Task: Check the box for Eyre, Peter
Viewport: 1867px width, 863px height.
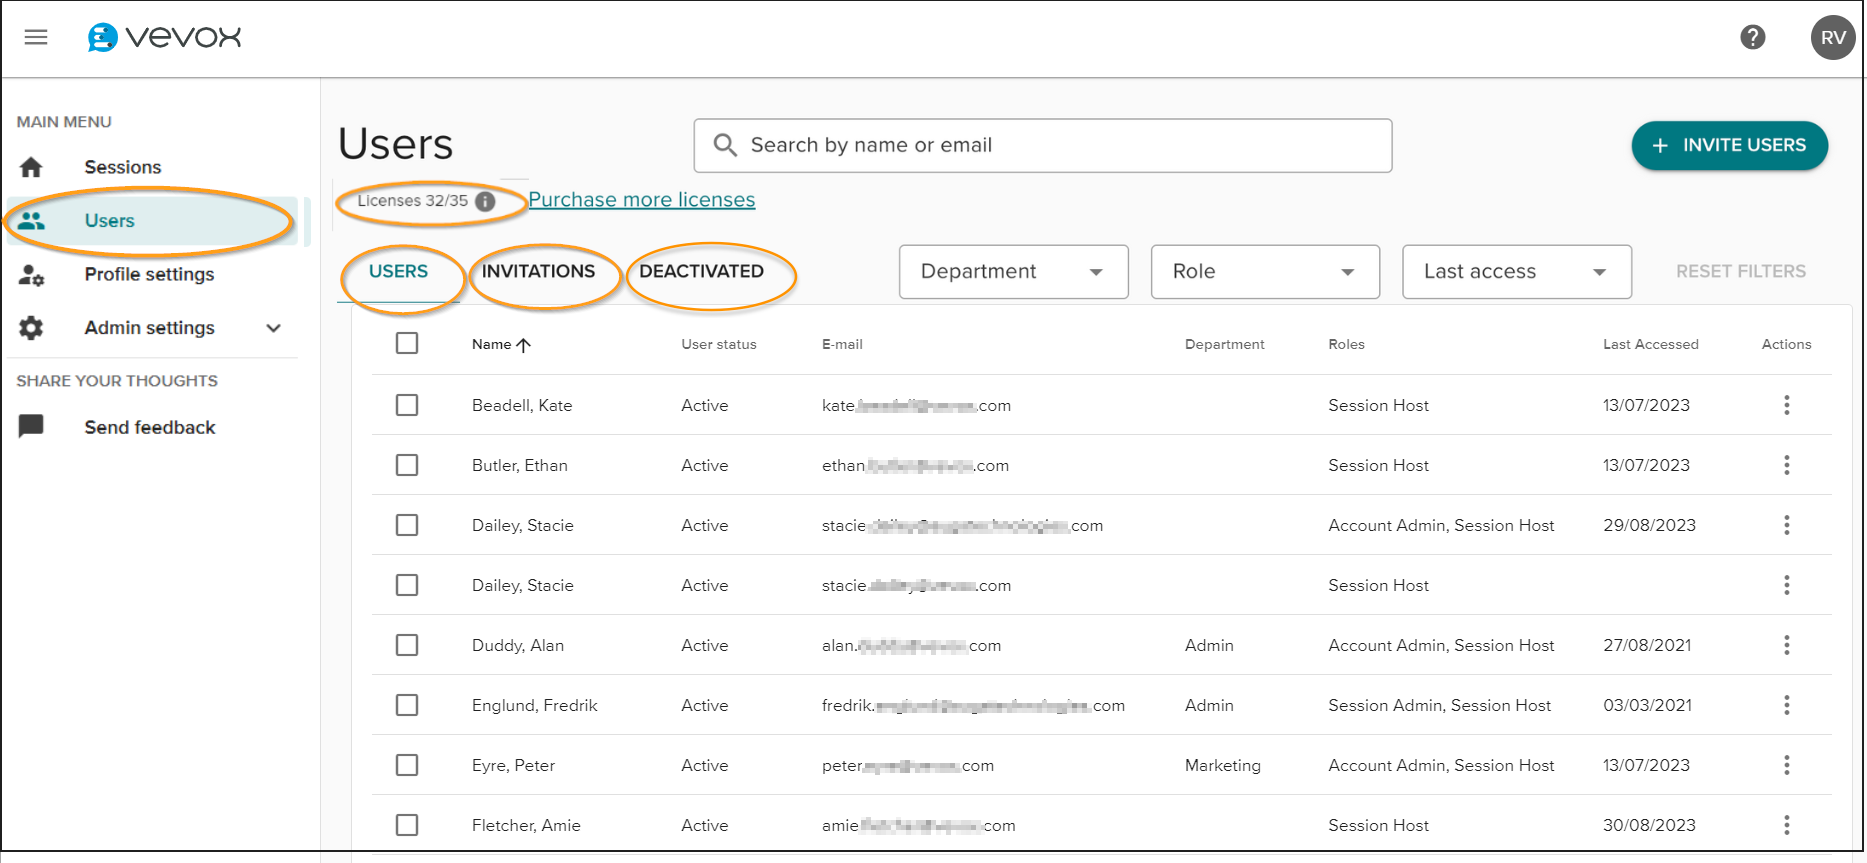Action: 407,765
